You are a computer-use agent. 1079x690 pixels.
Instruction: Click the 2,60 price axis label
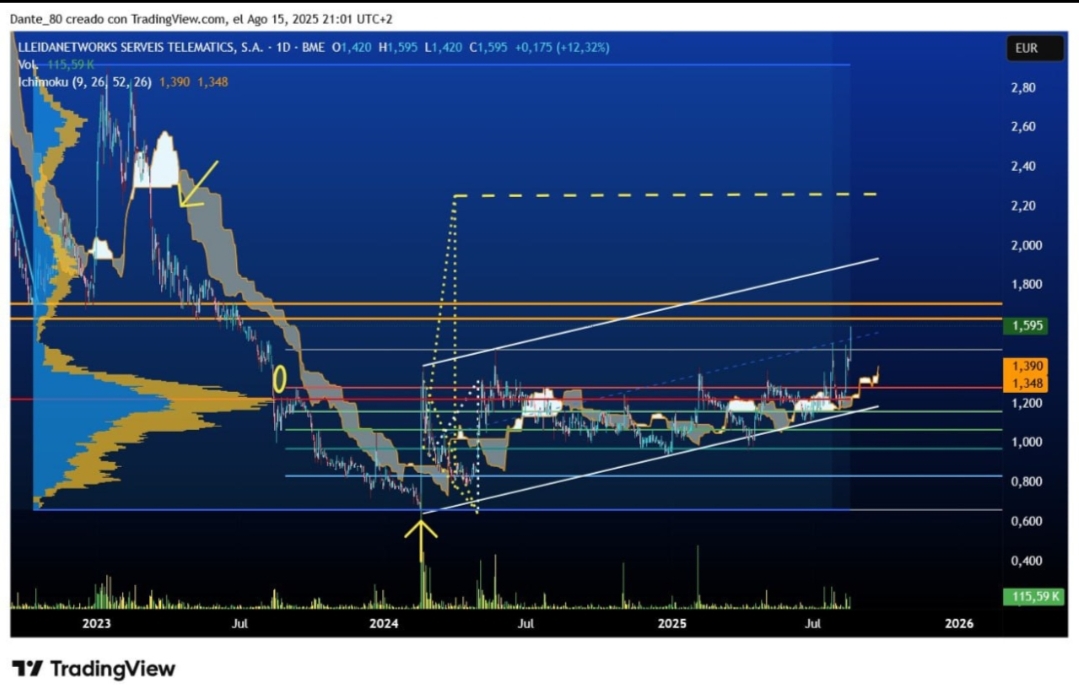tap(1023, 127)
